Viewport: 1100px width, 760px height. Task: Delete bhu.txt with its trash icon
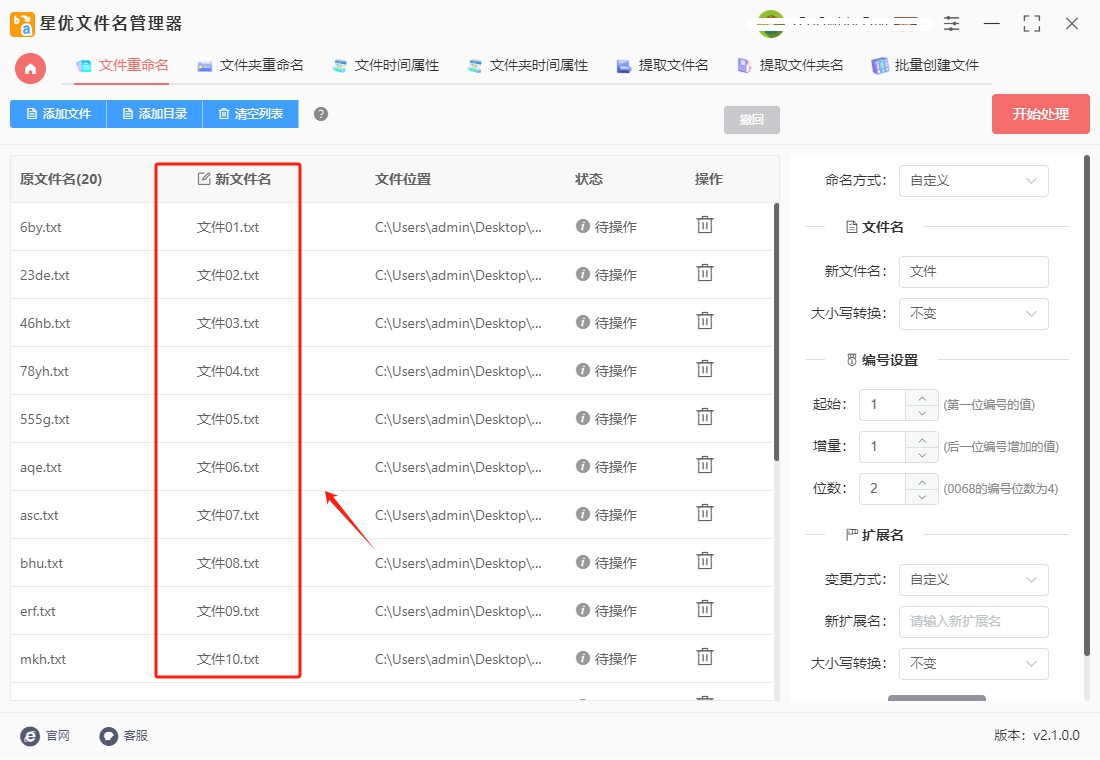(704, 561)
